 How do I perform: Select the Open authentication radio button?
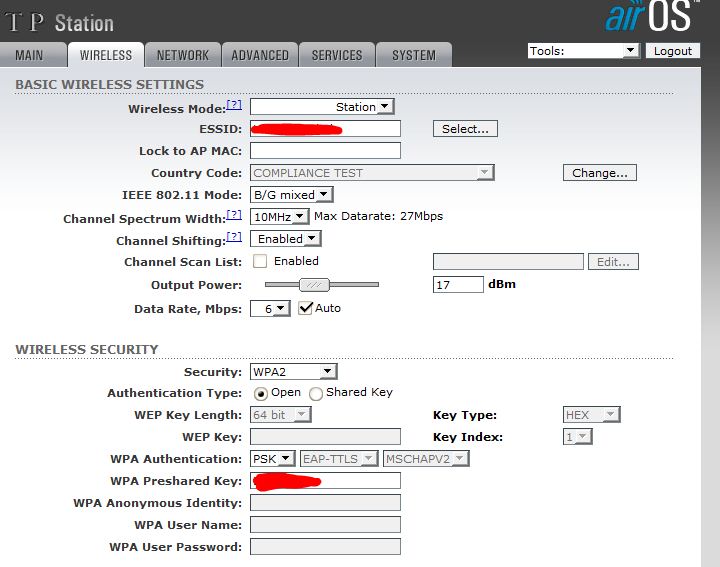coord(260,393)
